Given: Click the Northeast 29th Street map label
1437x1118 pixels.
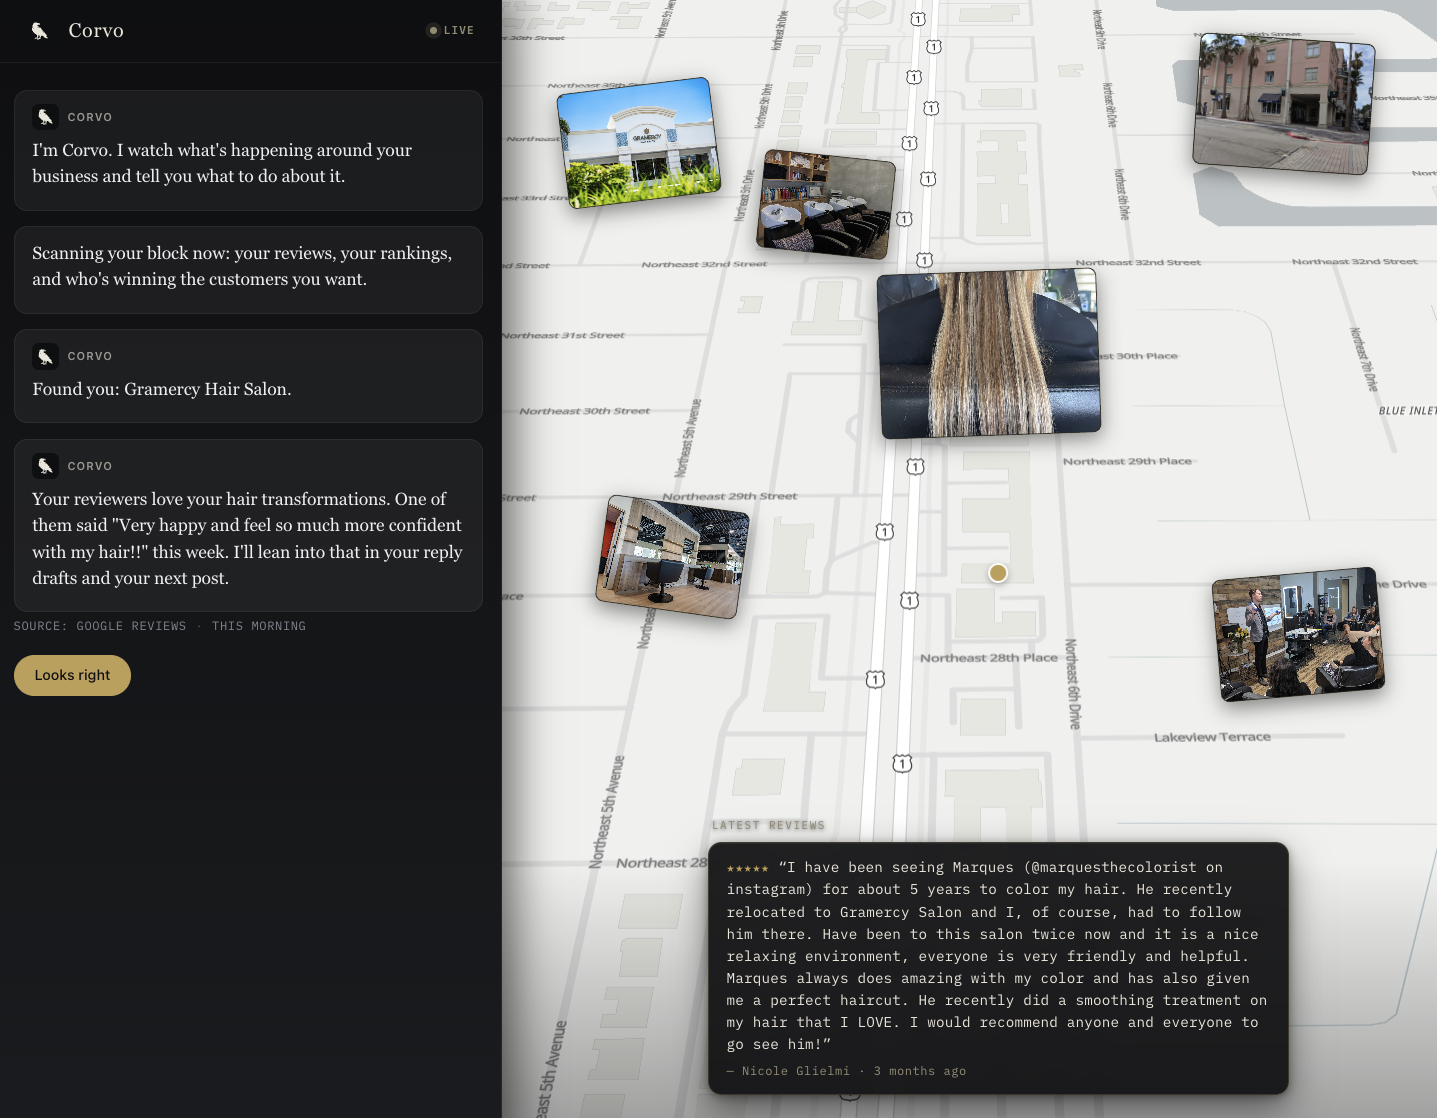Looking at the screenshot, I should coord(730,496).
